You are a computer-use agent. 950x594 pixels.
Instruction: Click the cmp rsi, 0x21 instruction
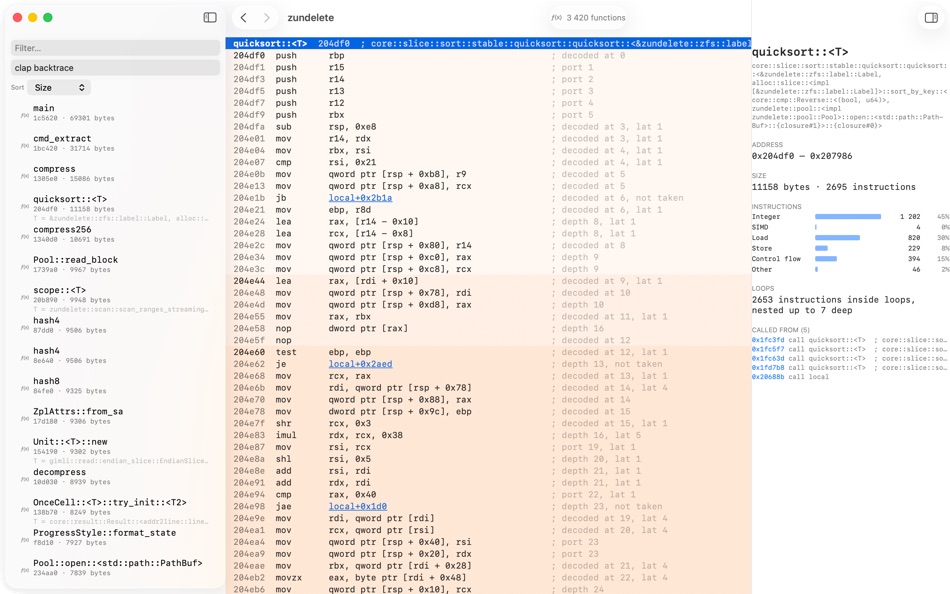[x=488, y=162]
